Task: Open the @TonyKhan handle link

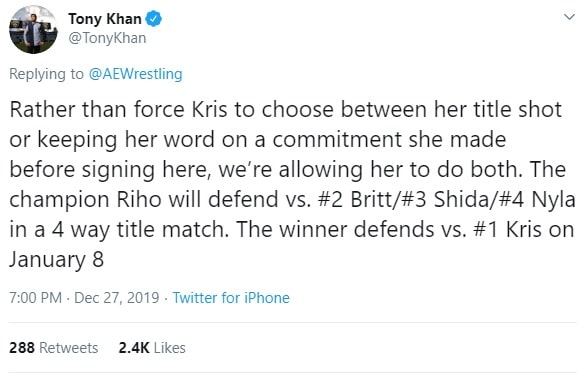Action: pos(107,38)
